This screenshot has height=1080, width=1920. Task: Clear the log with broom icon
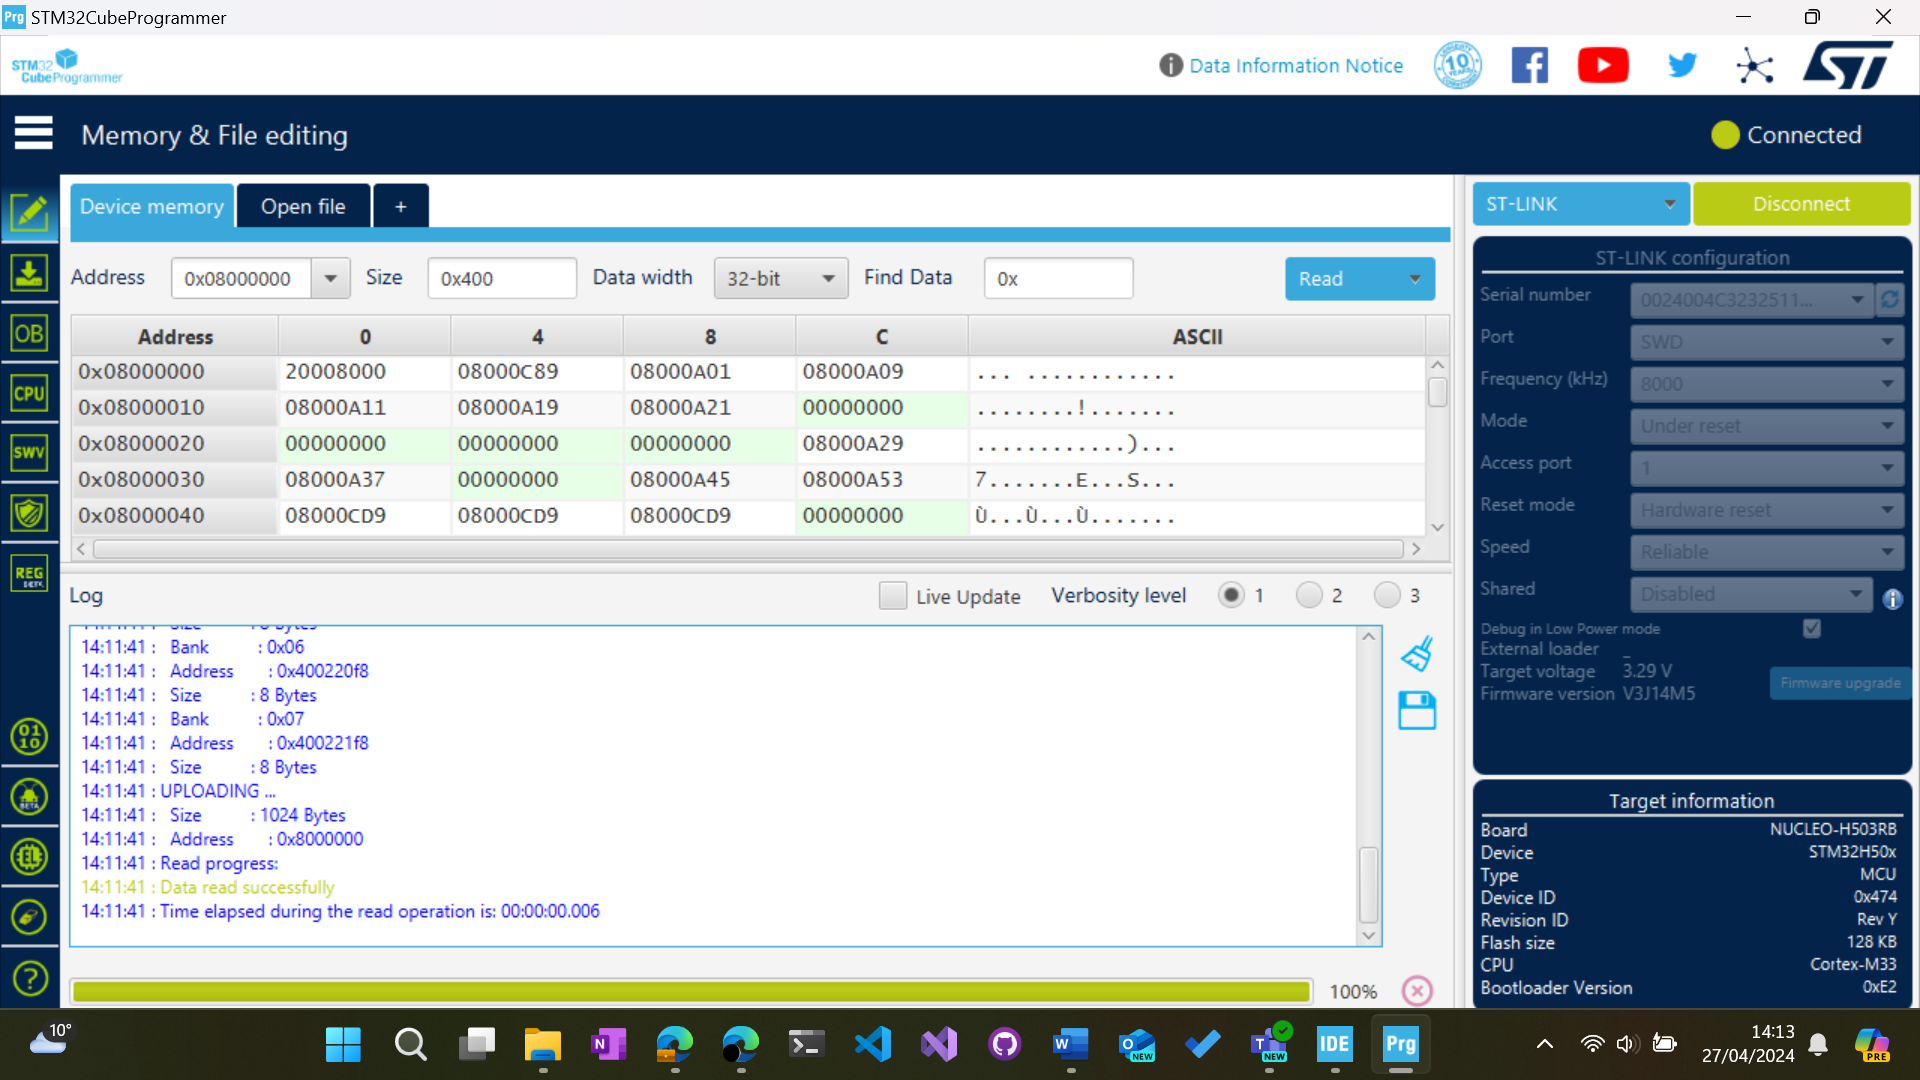[1416, 652]
